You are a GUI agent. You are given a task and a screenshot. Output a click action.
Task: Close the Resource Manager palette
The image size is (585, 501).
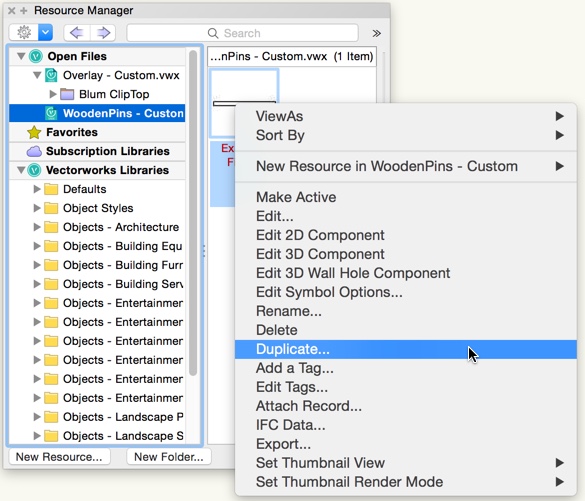[x=12, y=11]
